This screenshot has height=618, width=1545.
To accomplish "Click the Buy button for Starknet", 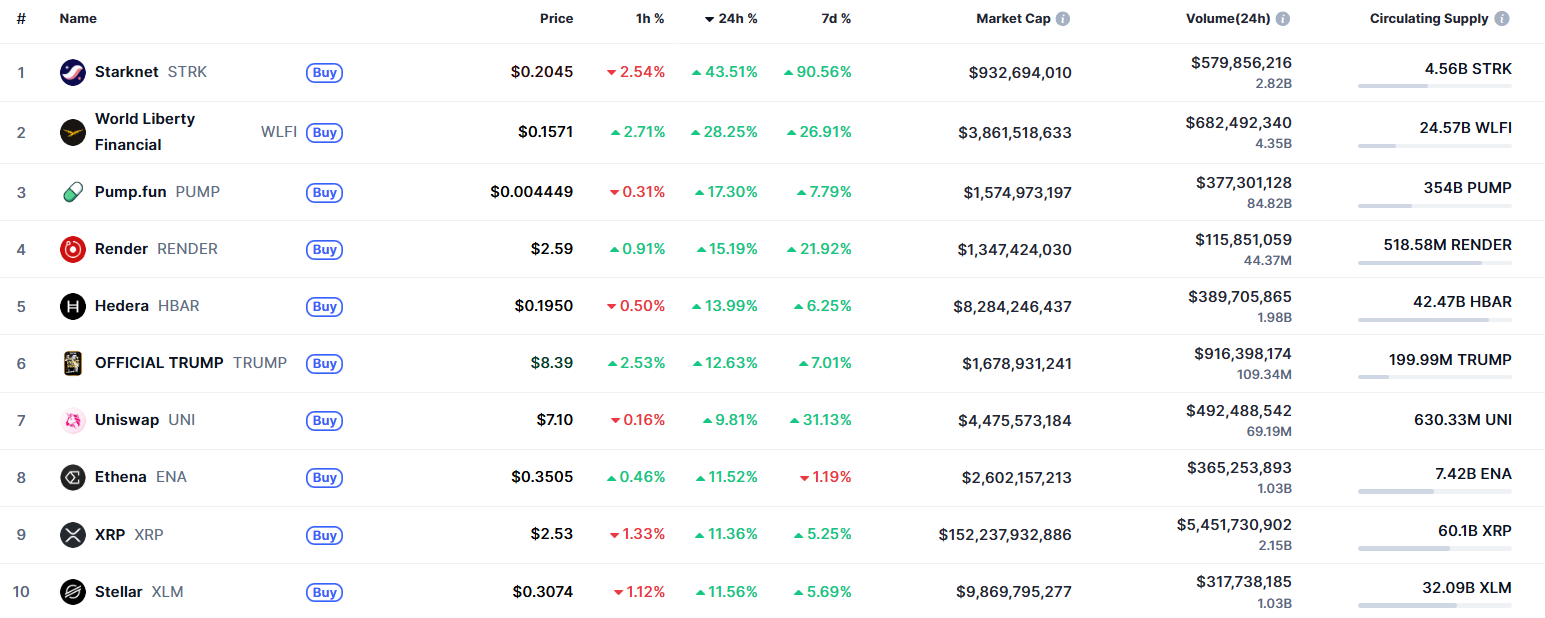I will [324, 72].
